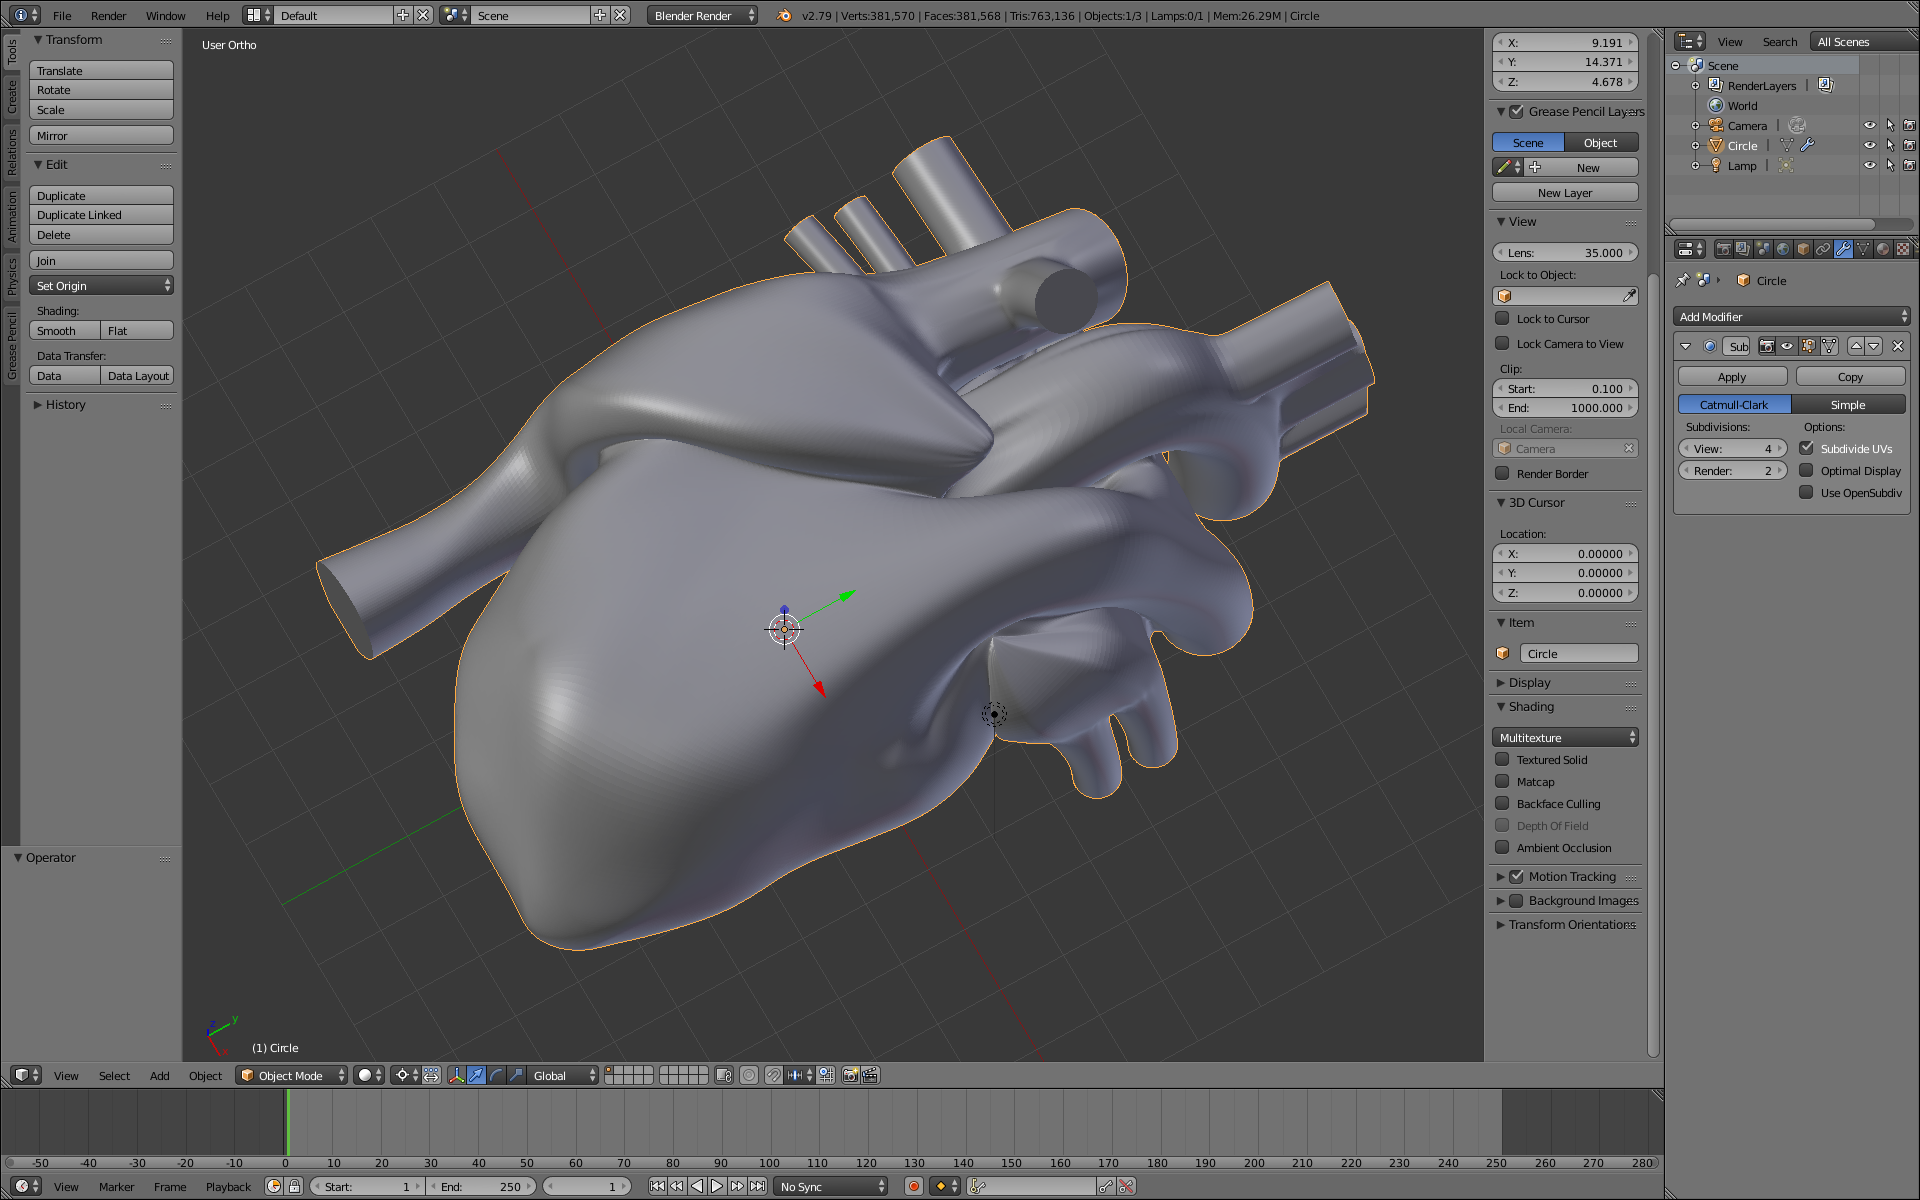Jump to the last frame
1920x1200 pixels.
[758, 1186]
